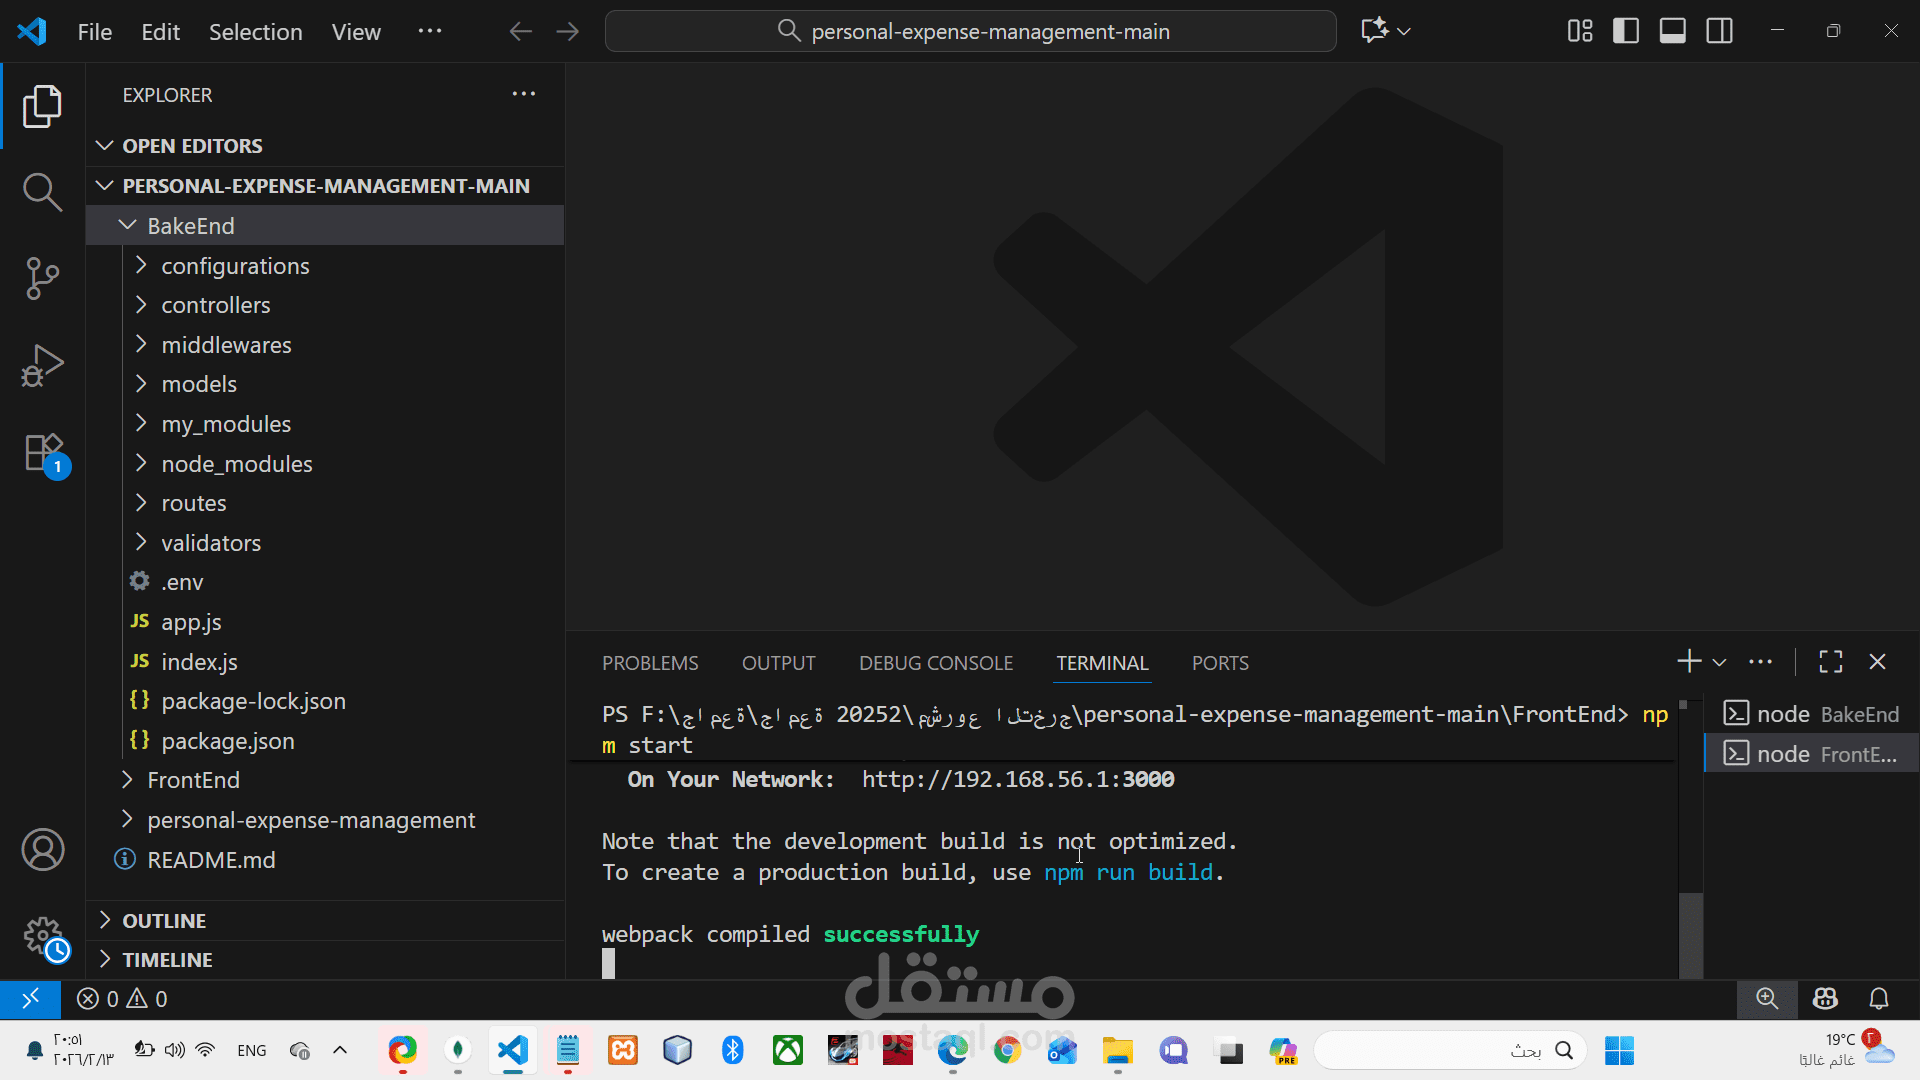1920x1080 pixels.
Task: Click the command center search field
Action: [970, 31]
